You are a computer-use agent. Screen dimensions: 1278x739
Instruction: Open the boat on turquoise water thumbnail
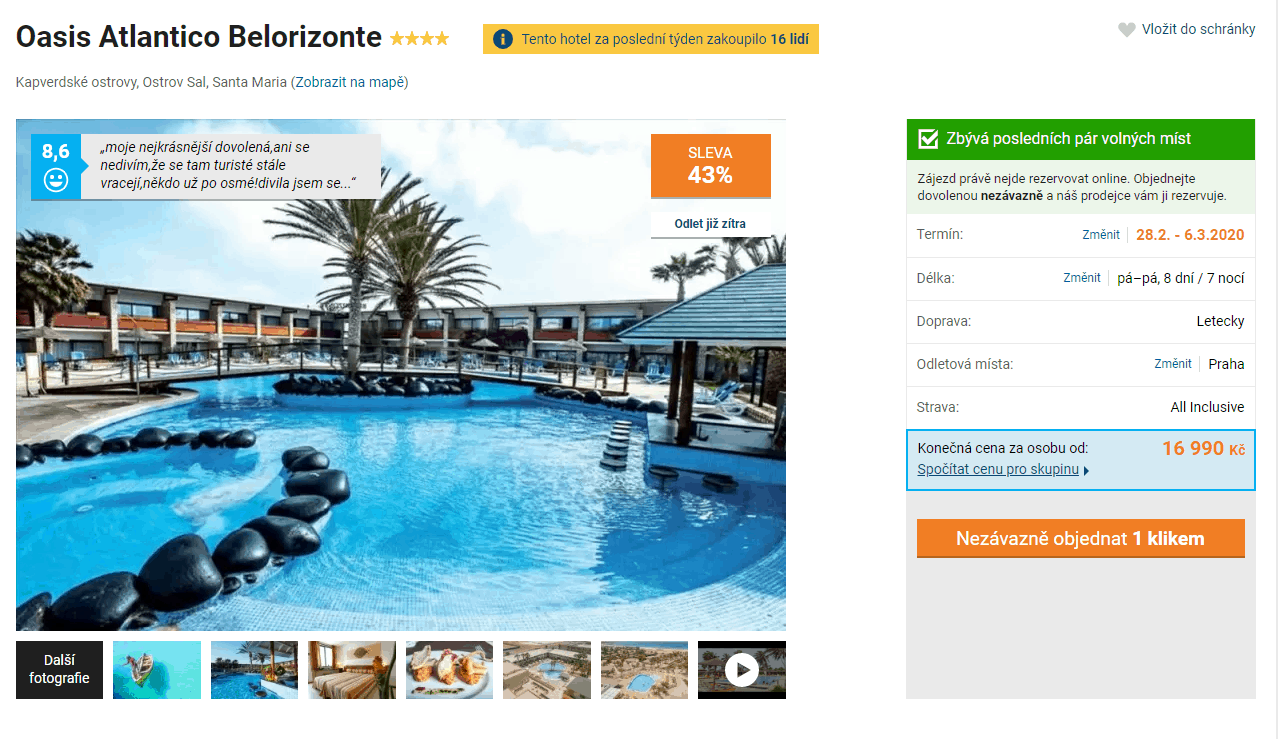pos(157,670)
